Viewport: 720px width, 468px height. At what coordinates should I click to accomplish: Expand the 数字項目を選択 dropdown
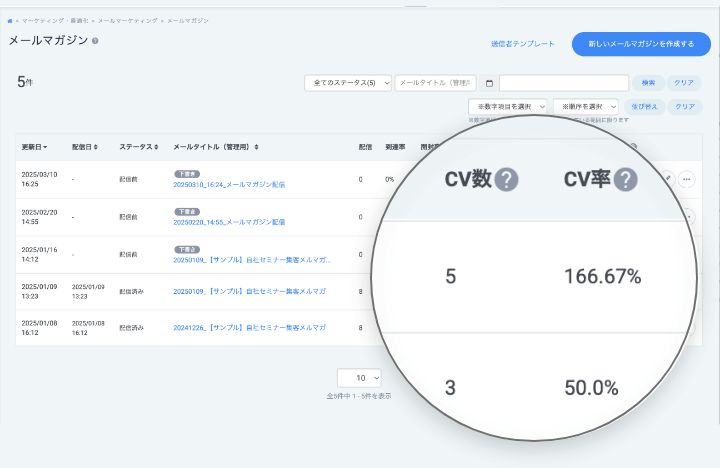click(508, 106)
